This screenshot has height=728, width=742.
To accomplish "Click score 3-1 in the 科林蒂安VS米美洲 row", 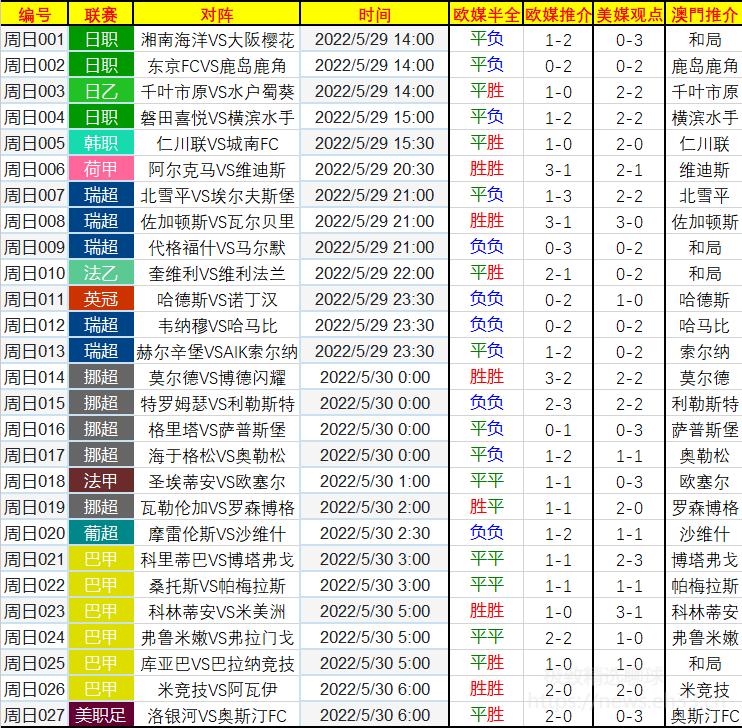I will point(629,612).
